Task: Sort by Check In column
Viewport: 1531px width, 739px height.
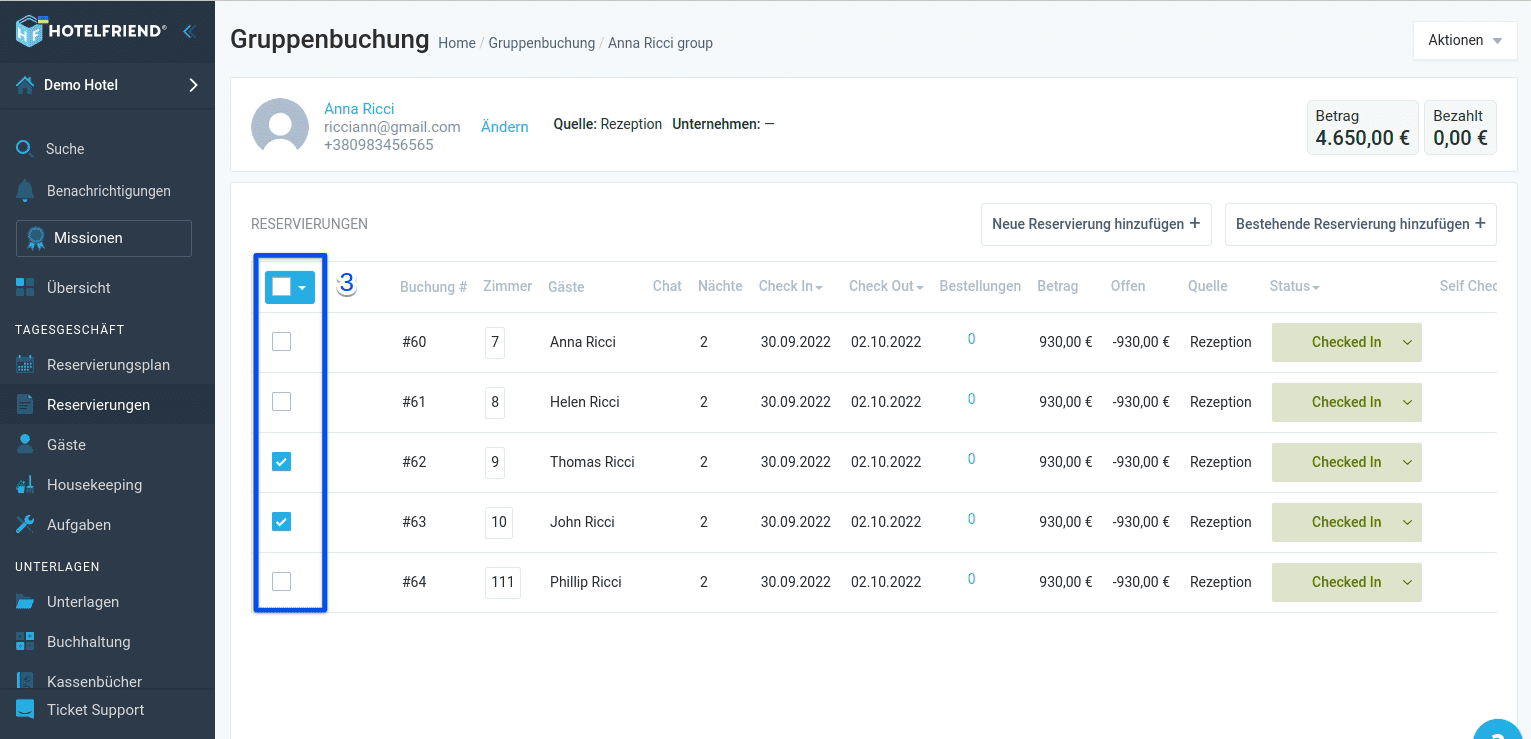Action: [790, 286]
